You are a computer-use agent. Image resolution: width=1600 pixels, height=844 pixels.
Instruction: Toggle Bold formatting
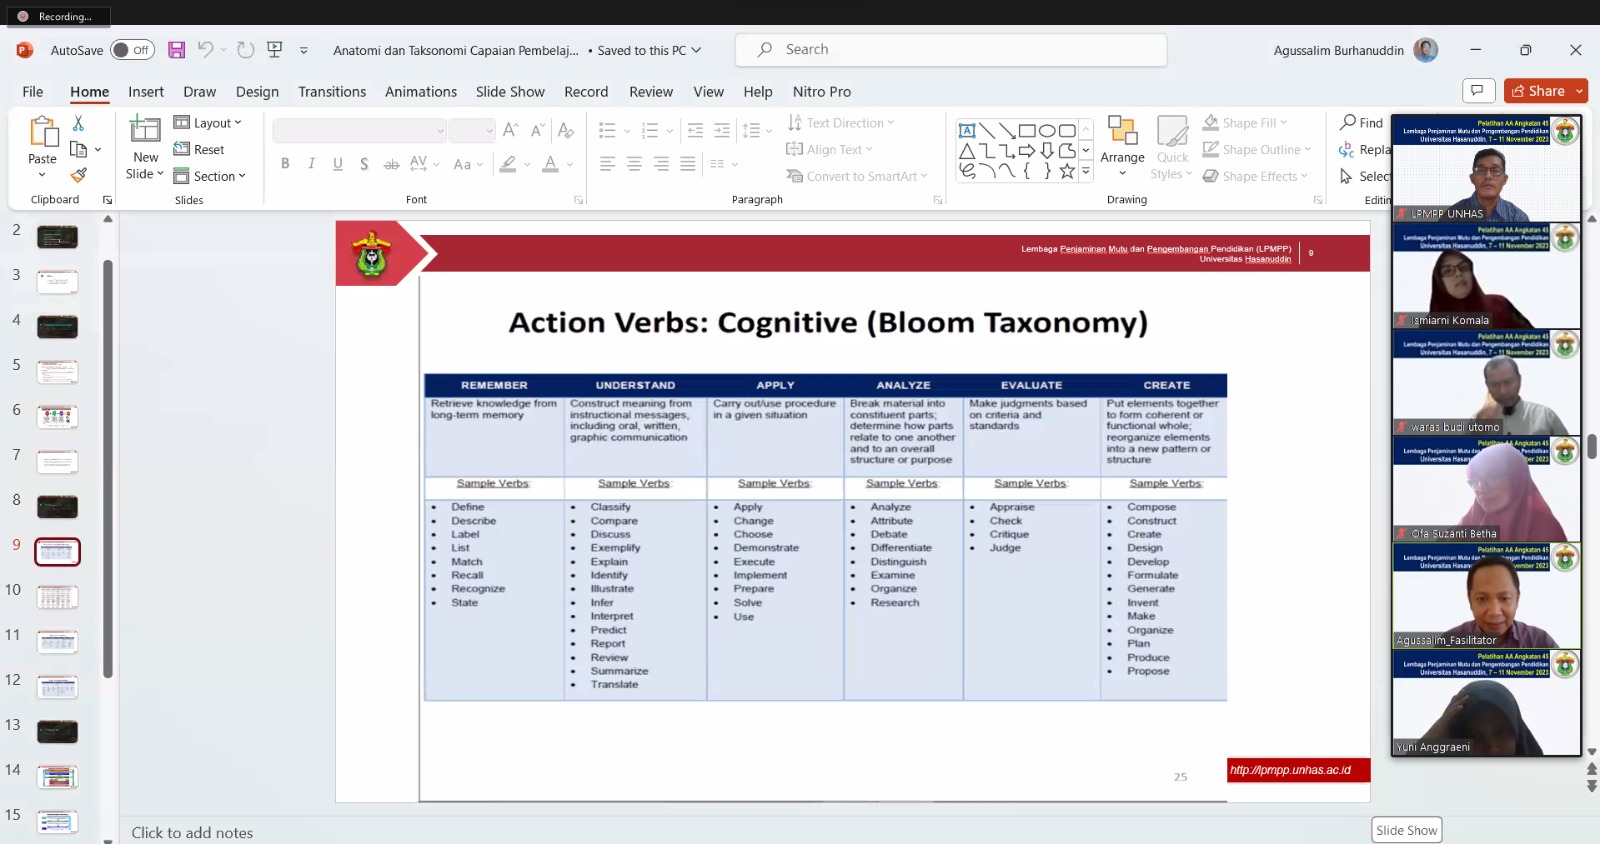click(285, 164)
